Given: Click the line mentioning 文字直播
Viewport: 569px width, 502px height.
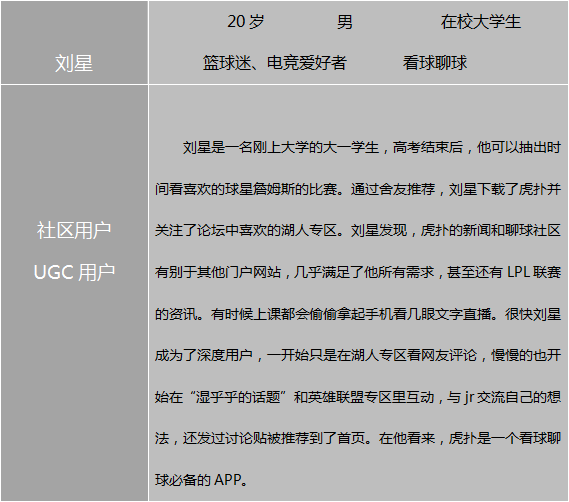Looking at the screenshot, I should pos(358,314).
